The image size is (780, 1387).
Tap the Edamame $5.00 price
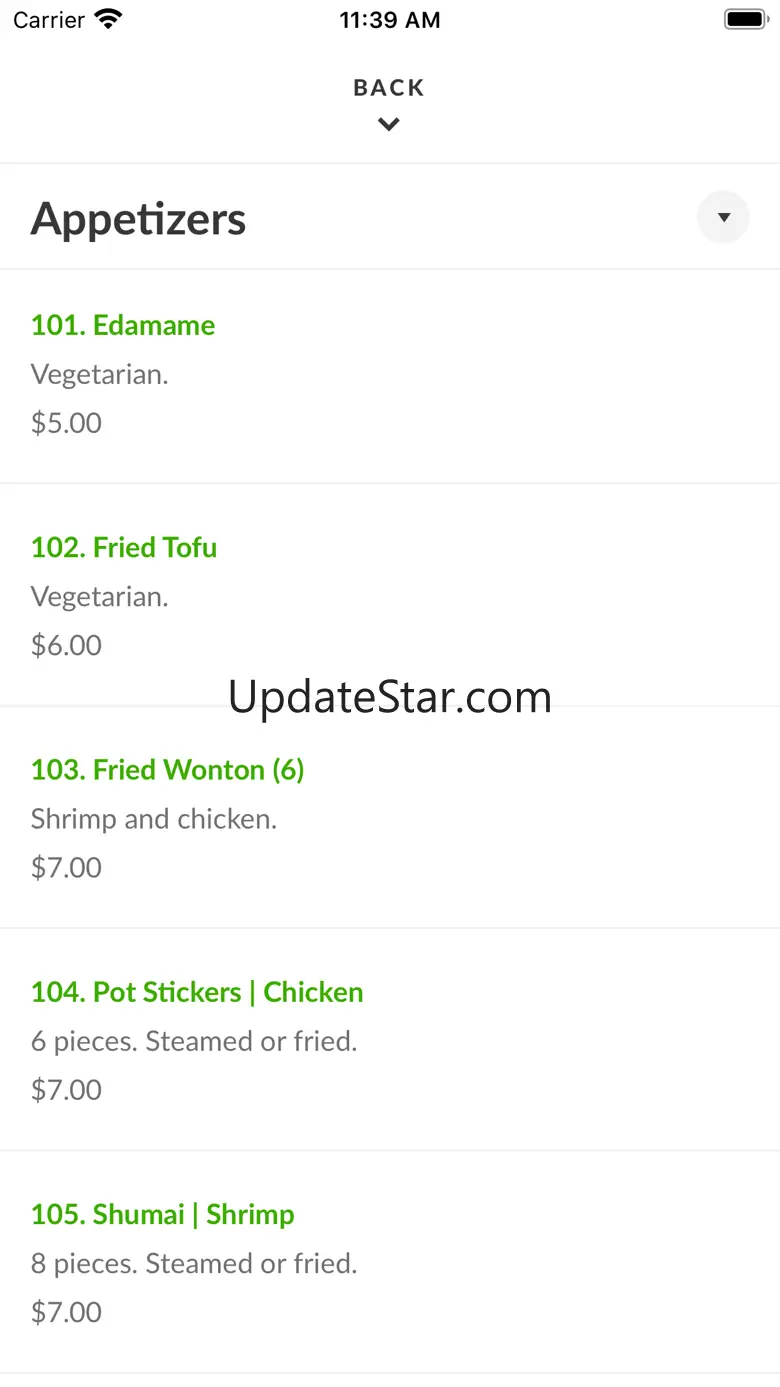[x=66, y=423]
